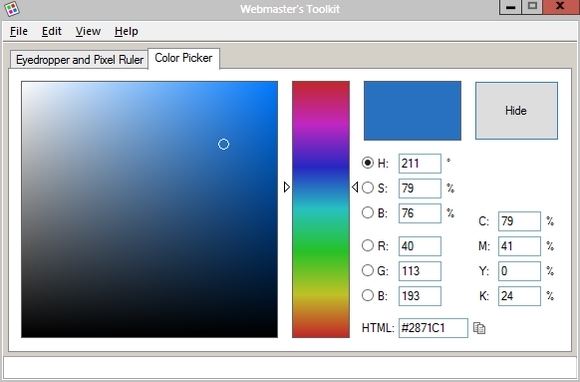580x382 pixels.
Task: Click the left hue slider arrow marker
Action: point(287,187)
